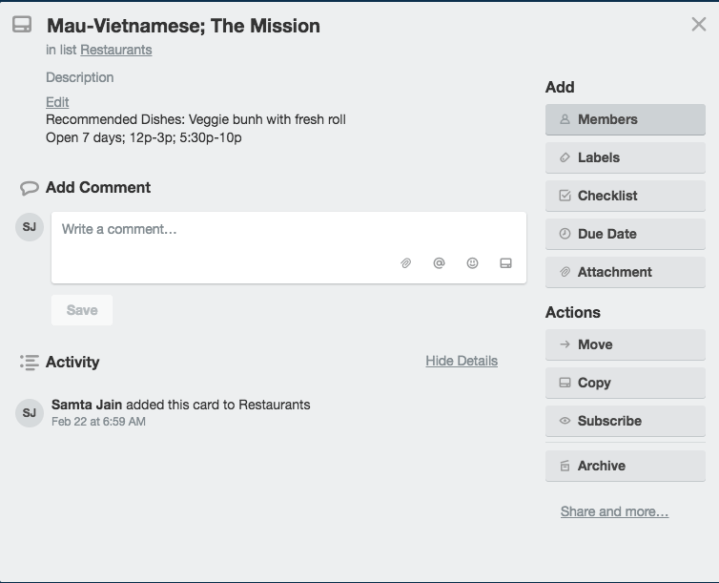Click the card icon beside the title
719x583 pixels.
pos(21,26)
